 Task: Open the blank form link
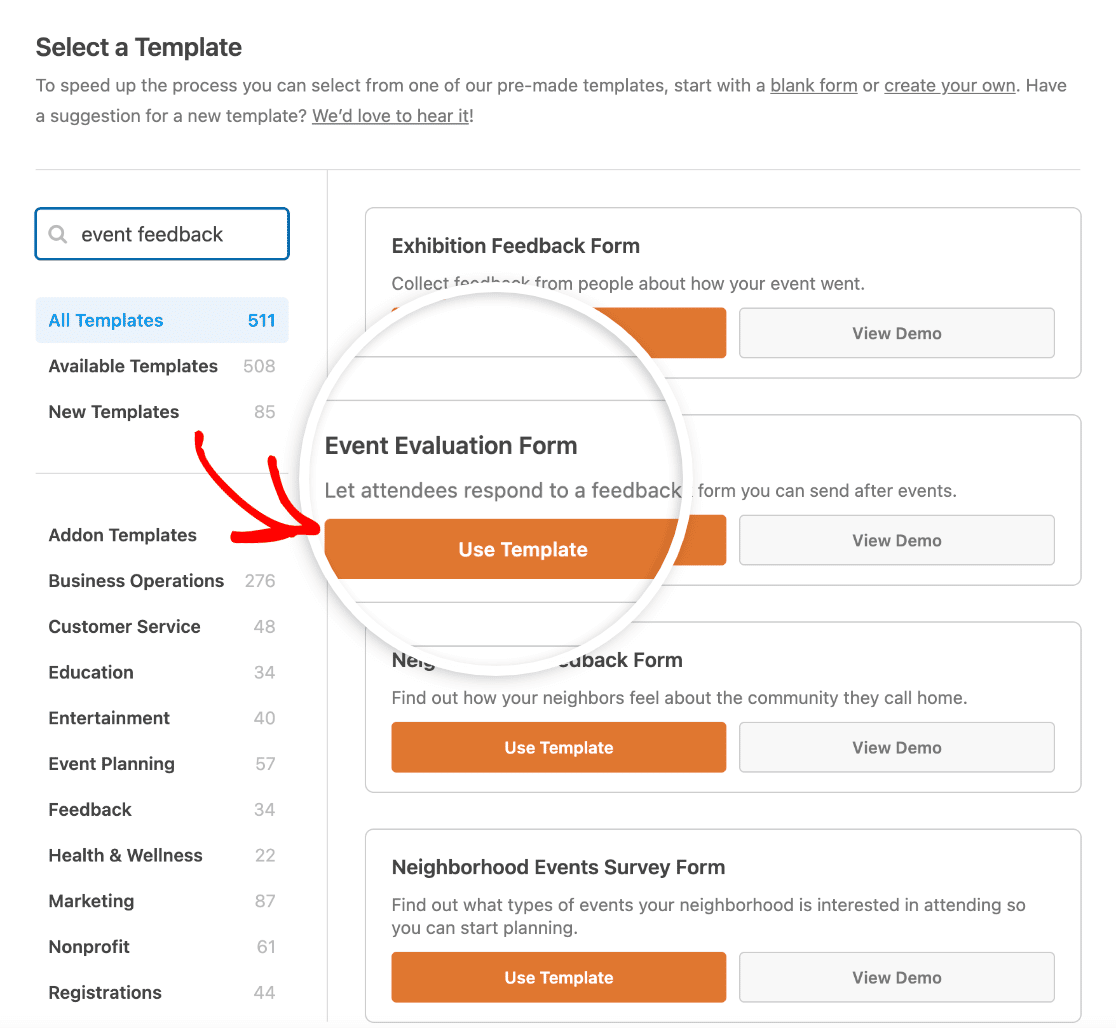pyautogui.click(x=814, y=85)
